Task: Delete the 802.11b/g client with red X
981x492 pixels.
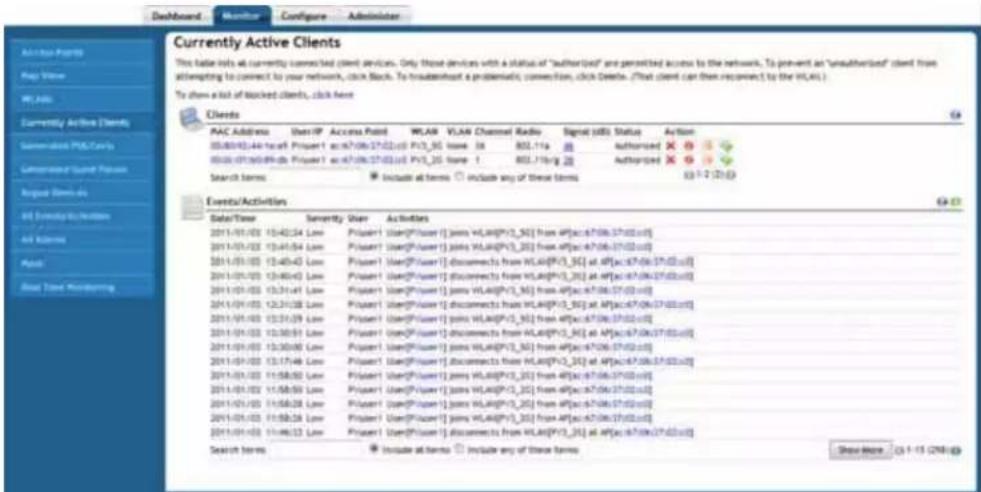Action: 671,160
